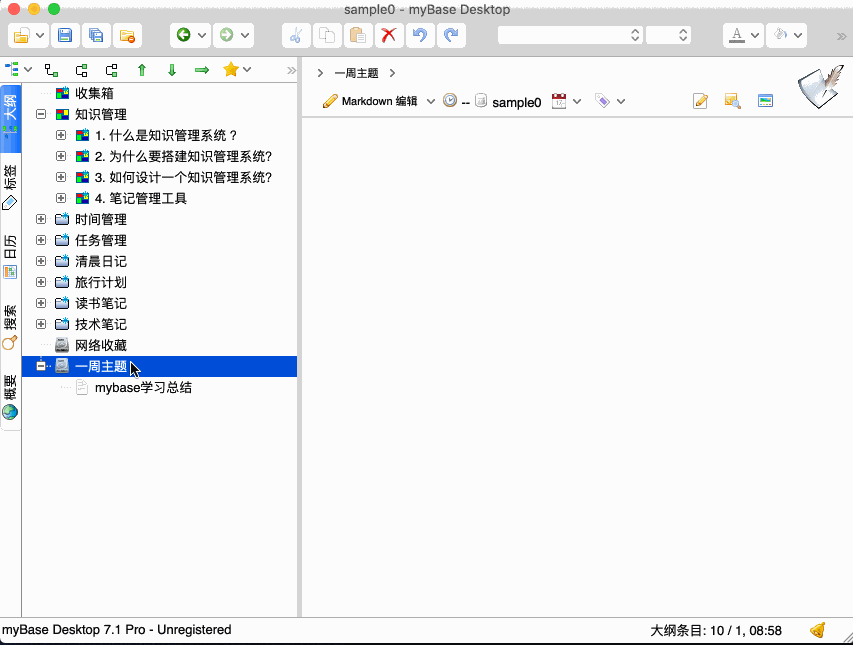
Task: Open Markdown 编辑 dropdown arrow
Action: pos(431,101)
